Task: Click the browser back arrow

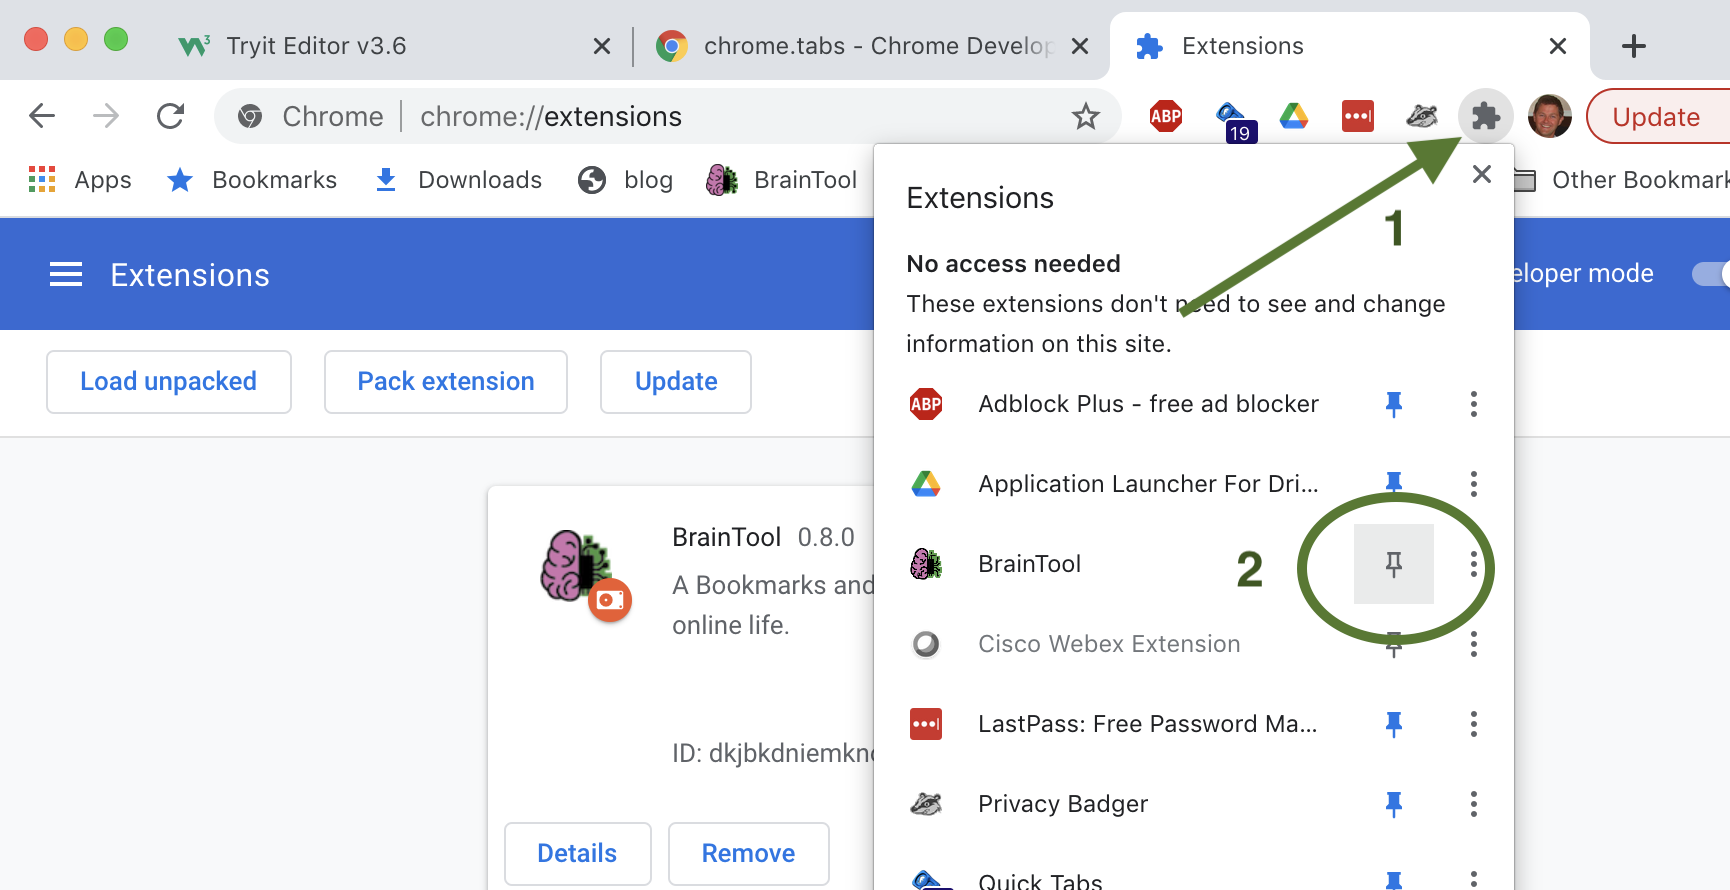Action: click(42, 116)
